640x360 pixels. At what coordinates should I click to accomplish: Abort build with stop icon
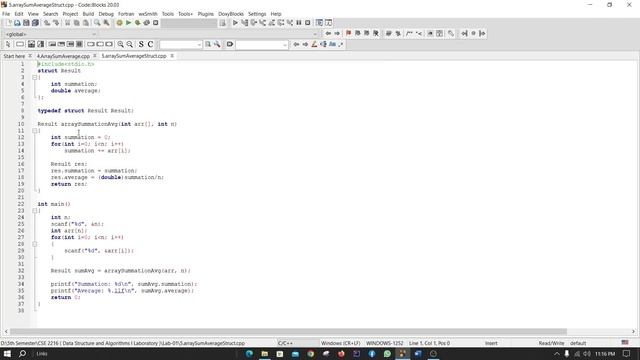tap(156, 23)
